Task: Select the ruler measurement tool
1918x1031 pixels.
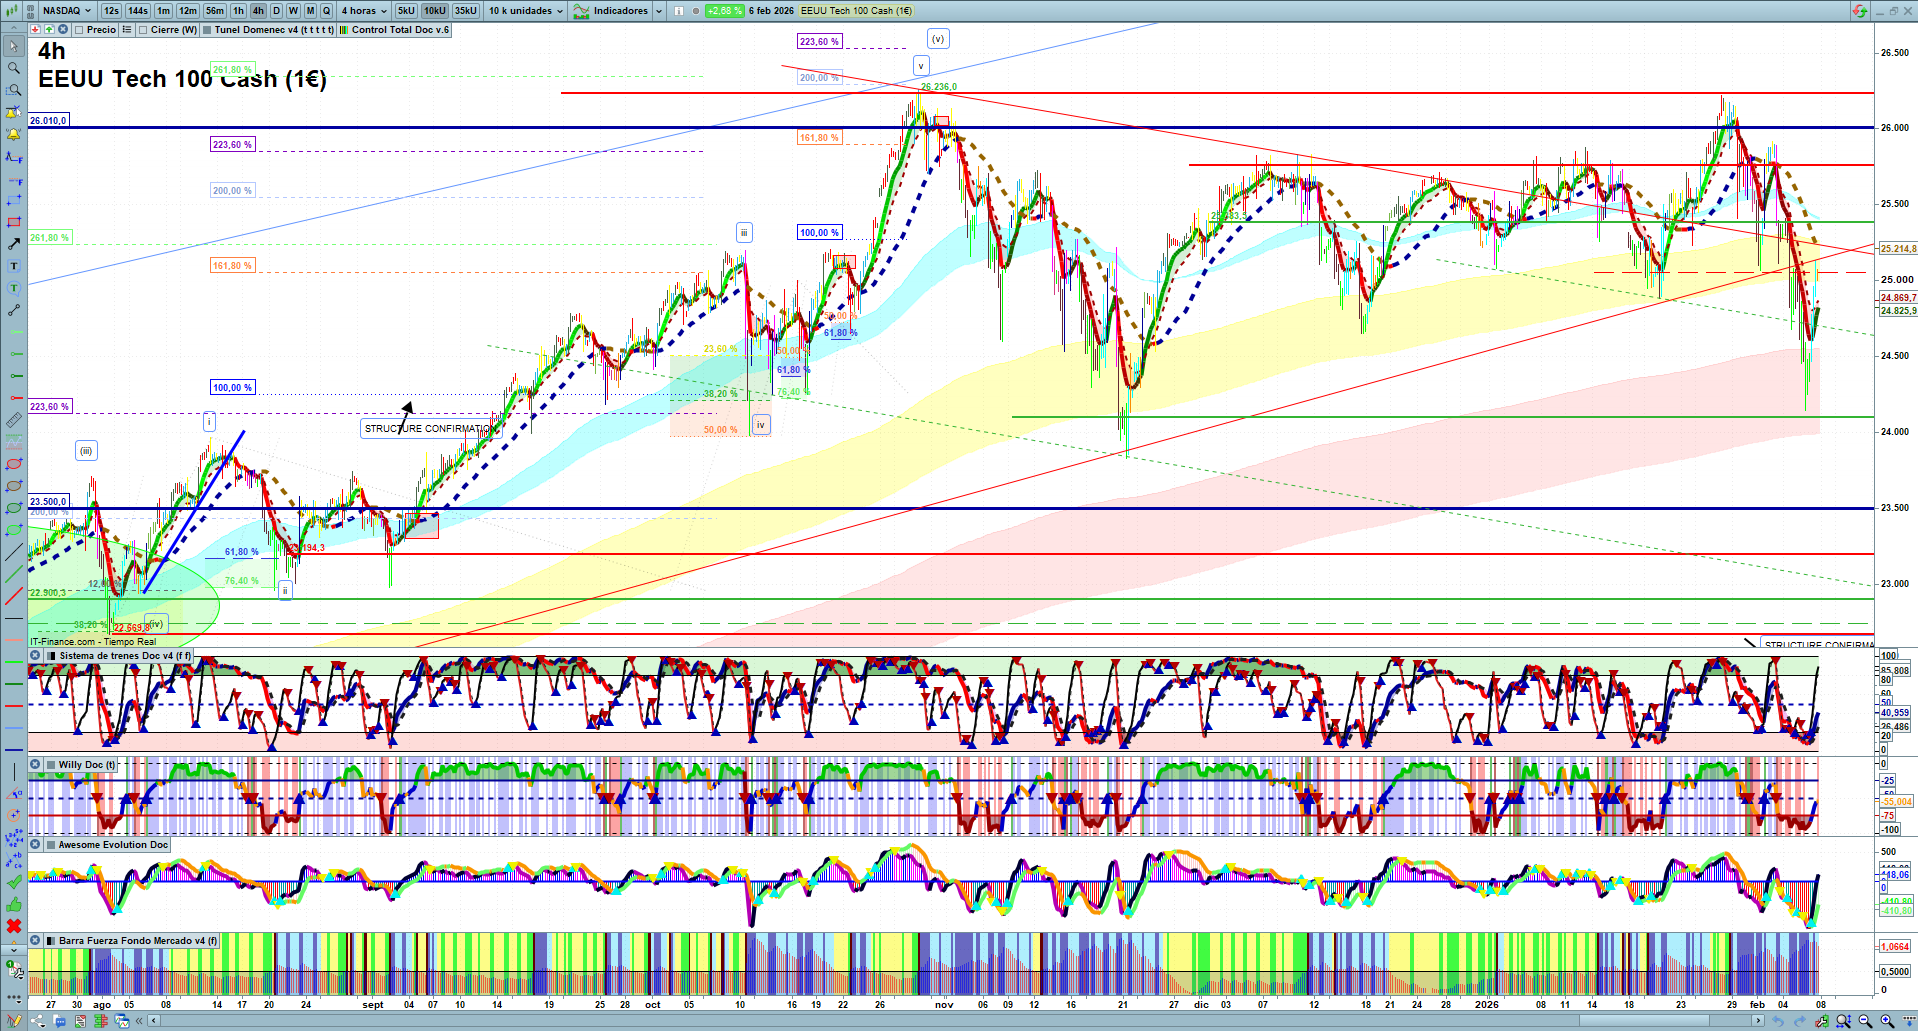Action: point(14,420)
